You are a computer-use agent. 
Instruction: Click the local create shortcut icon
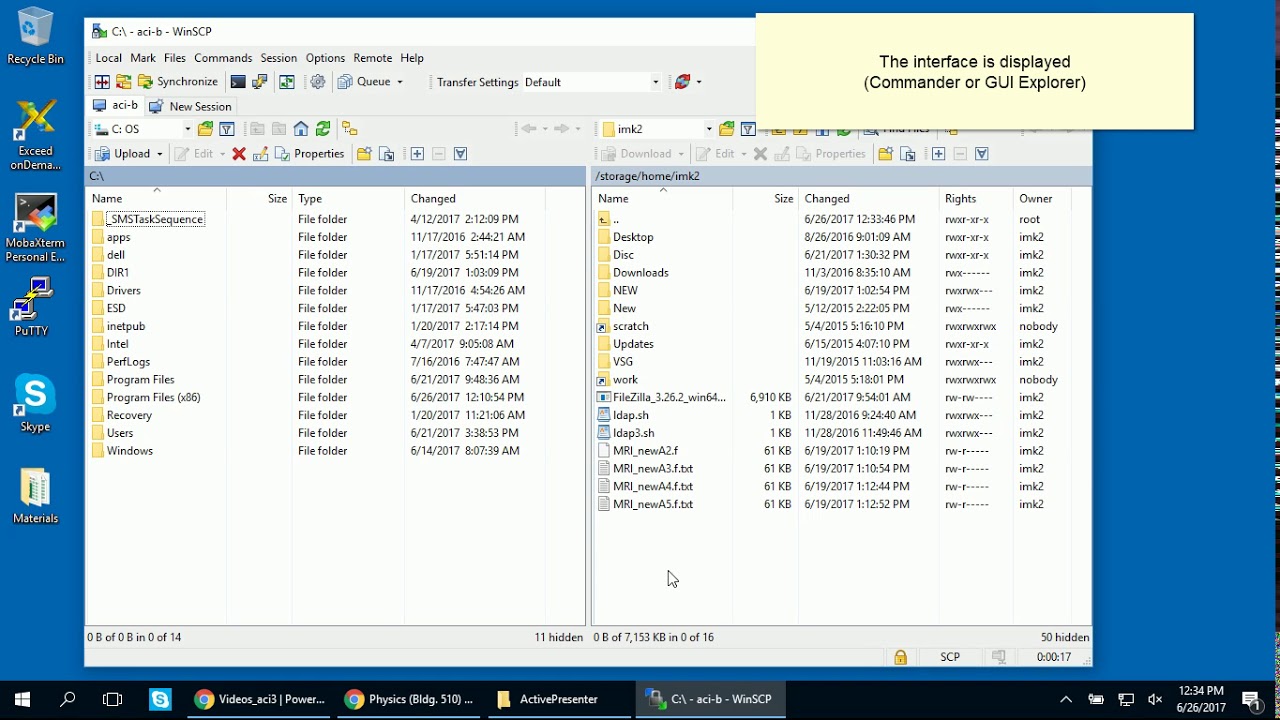pos(387,154)
